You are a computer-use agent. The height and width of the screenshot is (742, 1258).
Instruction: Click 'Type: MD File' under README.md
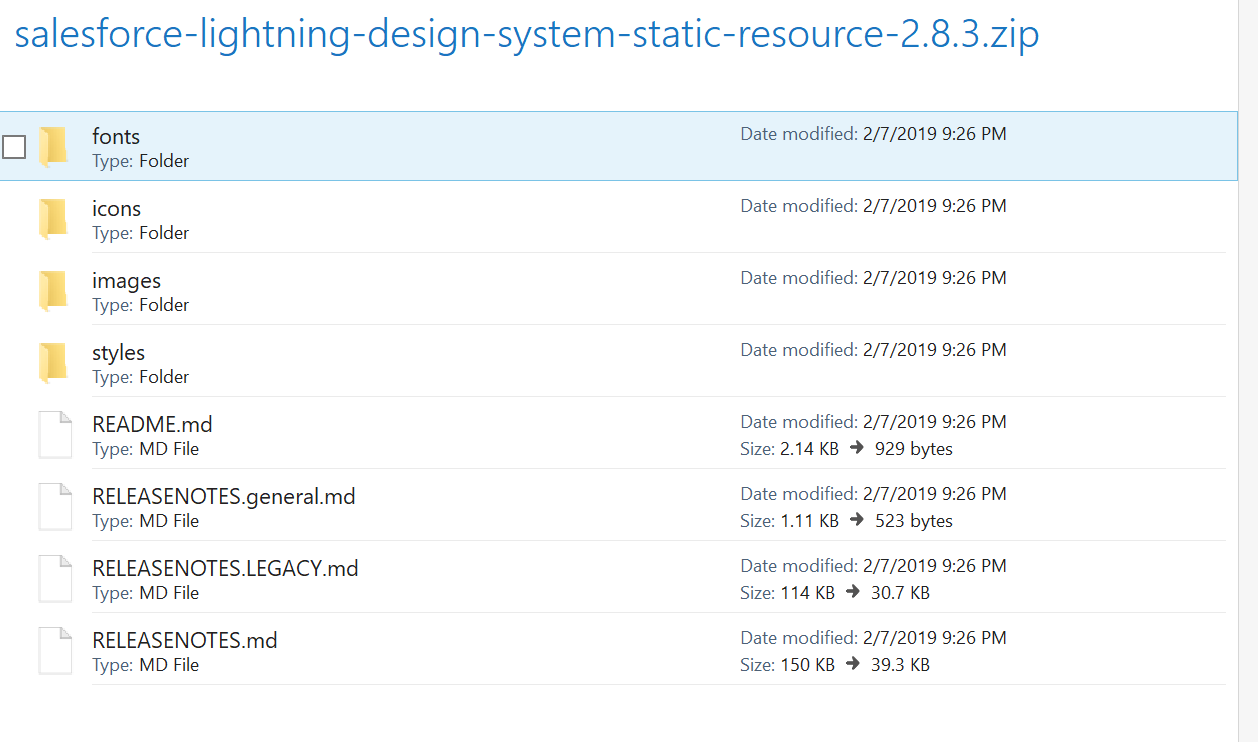point(146,449)
